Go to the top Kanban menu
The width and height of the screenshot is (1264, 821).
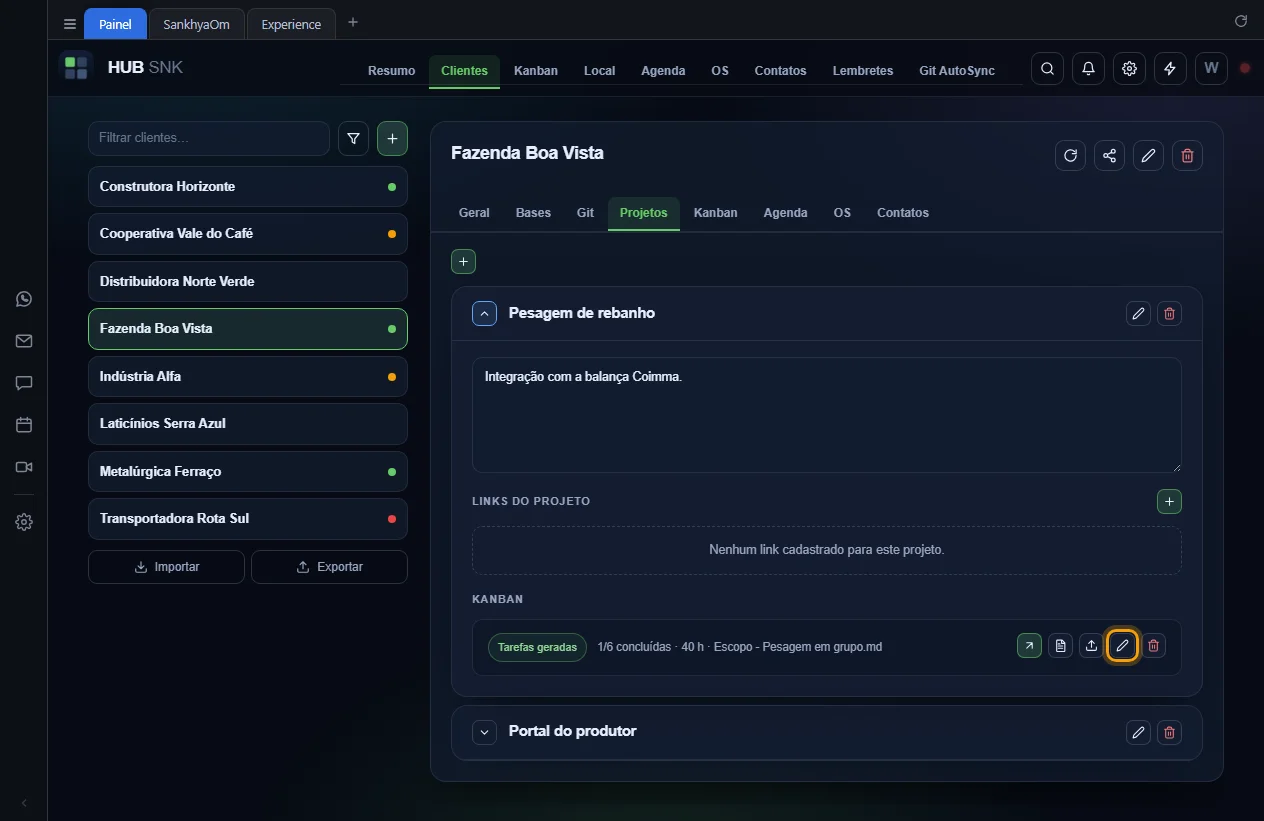click(536, 71)
